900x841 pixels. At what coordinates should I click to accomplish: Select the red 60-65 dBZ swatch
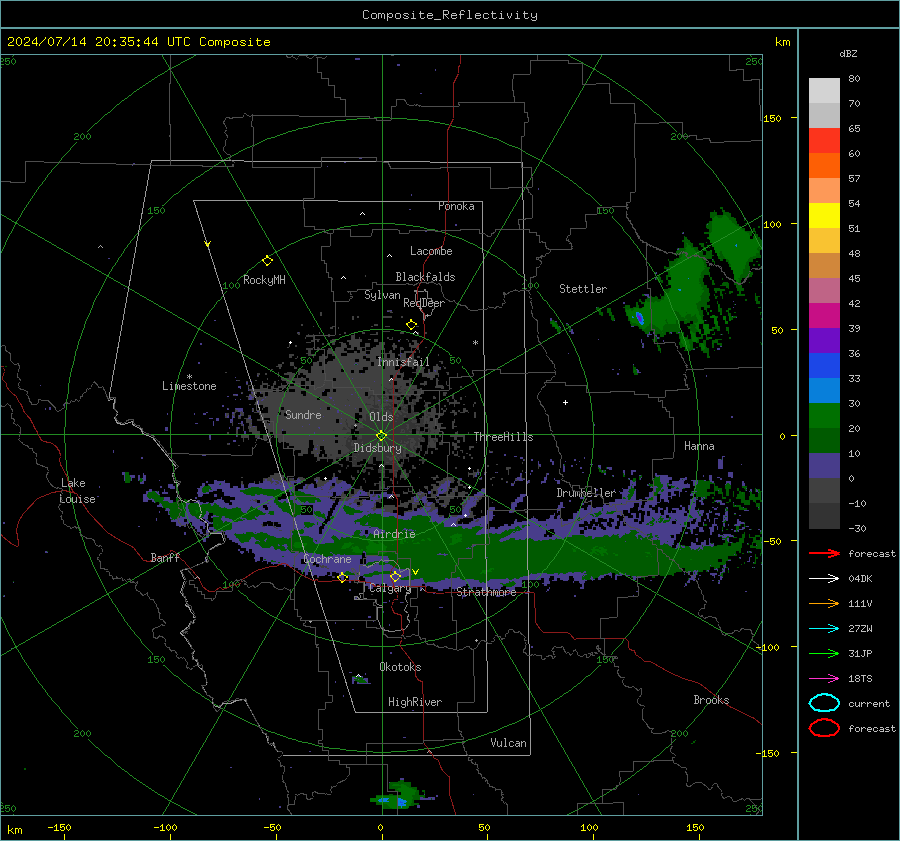[x=824, y=141]
